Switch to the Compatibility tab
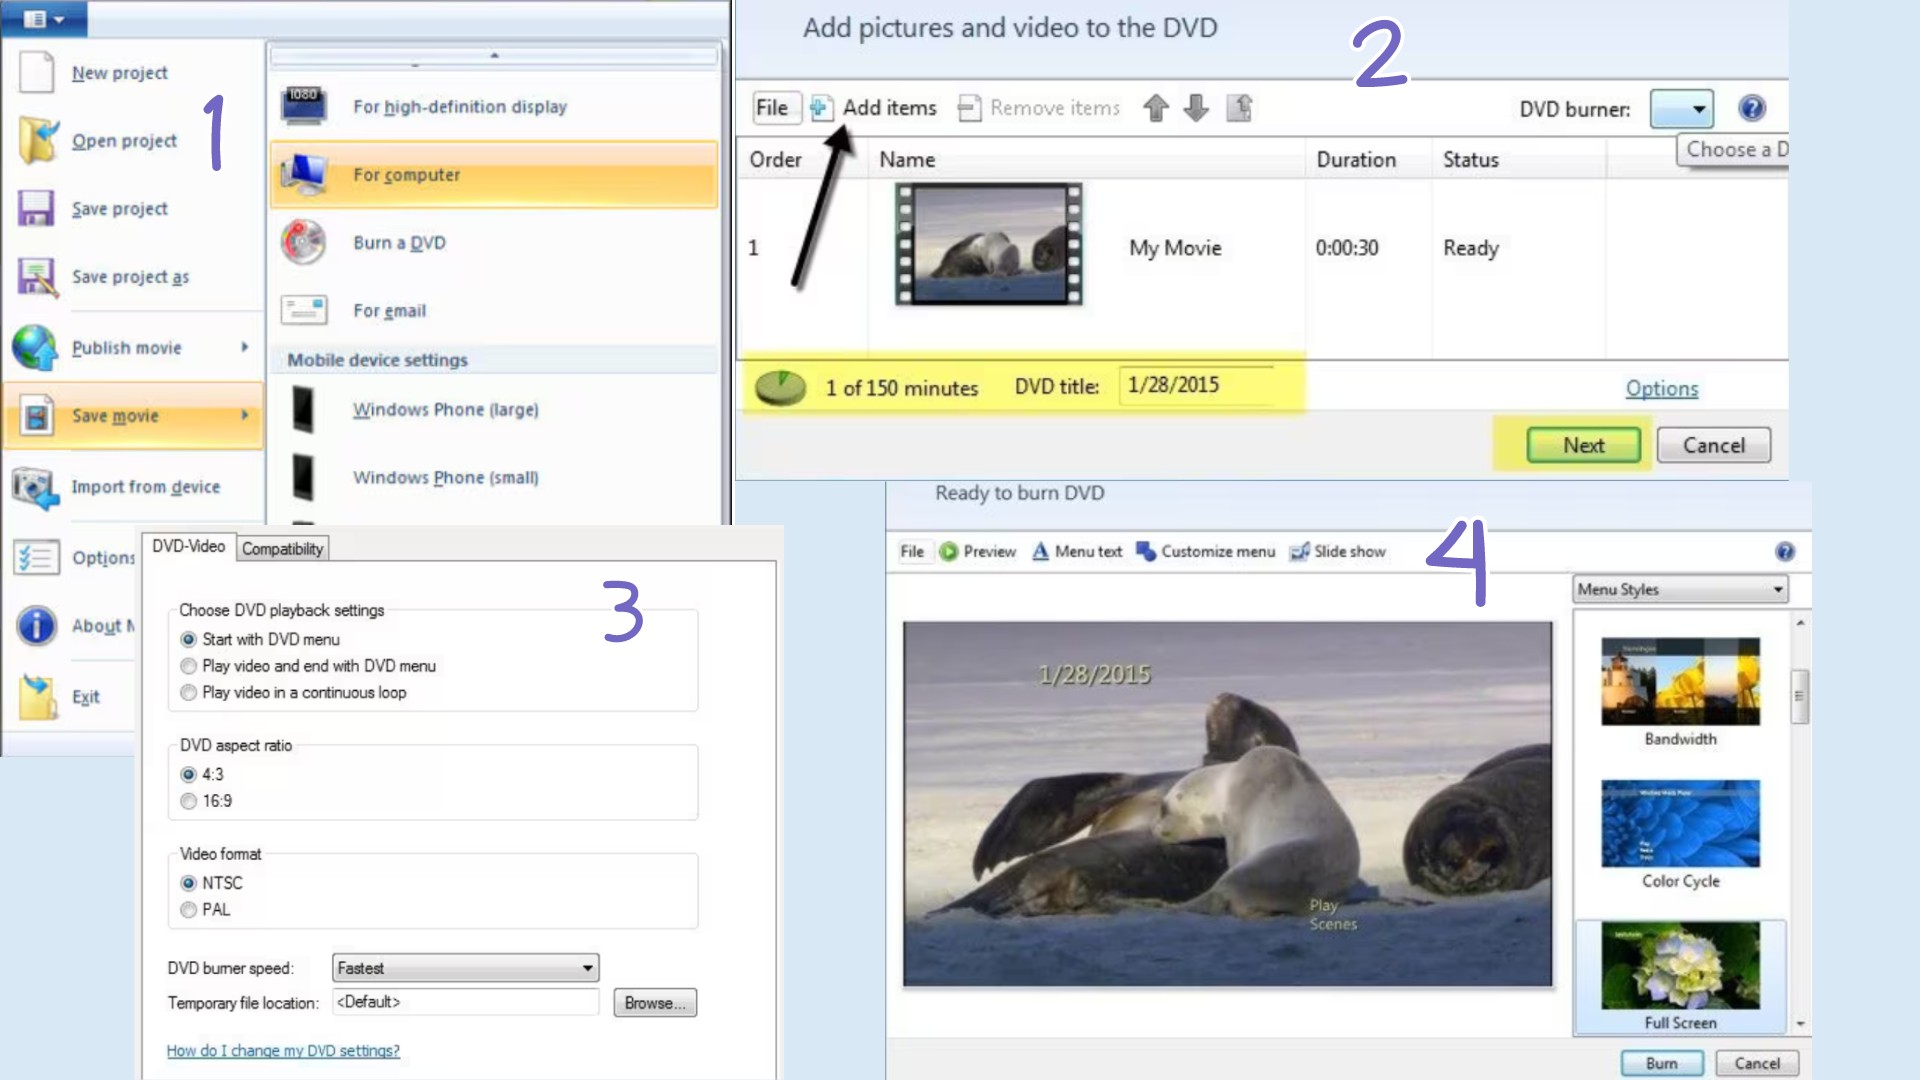This screenshot has height=1080, width=1920. 282,549
